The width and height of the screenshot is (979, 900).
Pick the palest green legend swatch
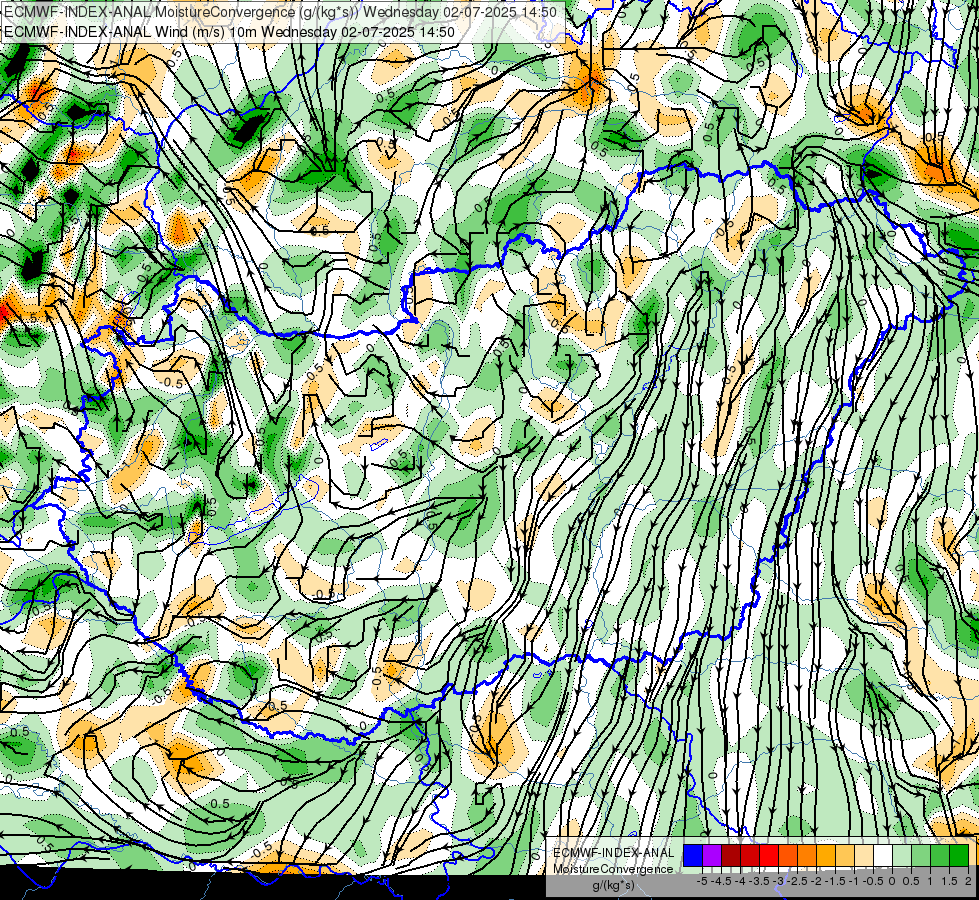pos(902,855)
